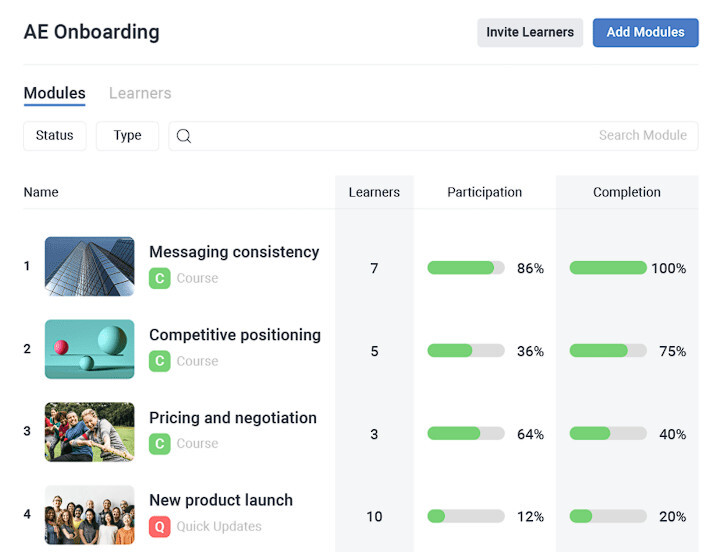Open the Pricing and negotiation module
Image resolution: width=720 pixels, height=552 pixels.
click(x=233, y=418)
